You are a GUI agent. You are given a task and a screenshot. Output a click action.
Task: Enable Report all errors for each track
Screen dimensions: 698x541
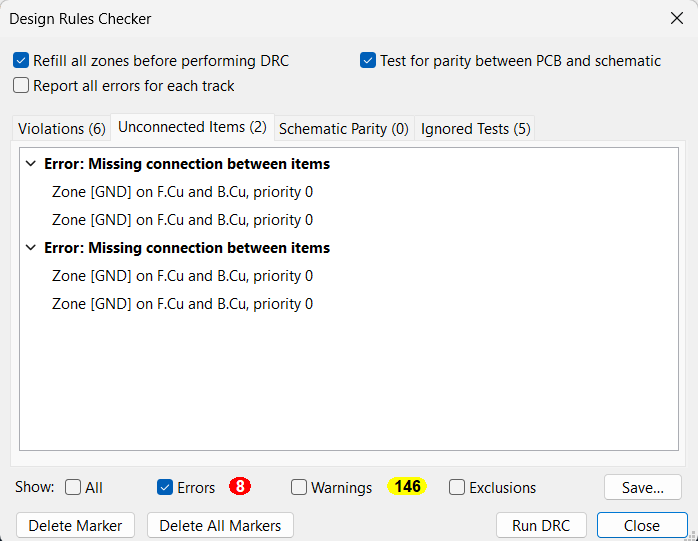[x=21, y=86]
